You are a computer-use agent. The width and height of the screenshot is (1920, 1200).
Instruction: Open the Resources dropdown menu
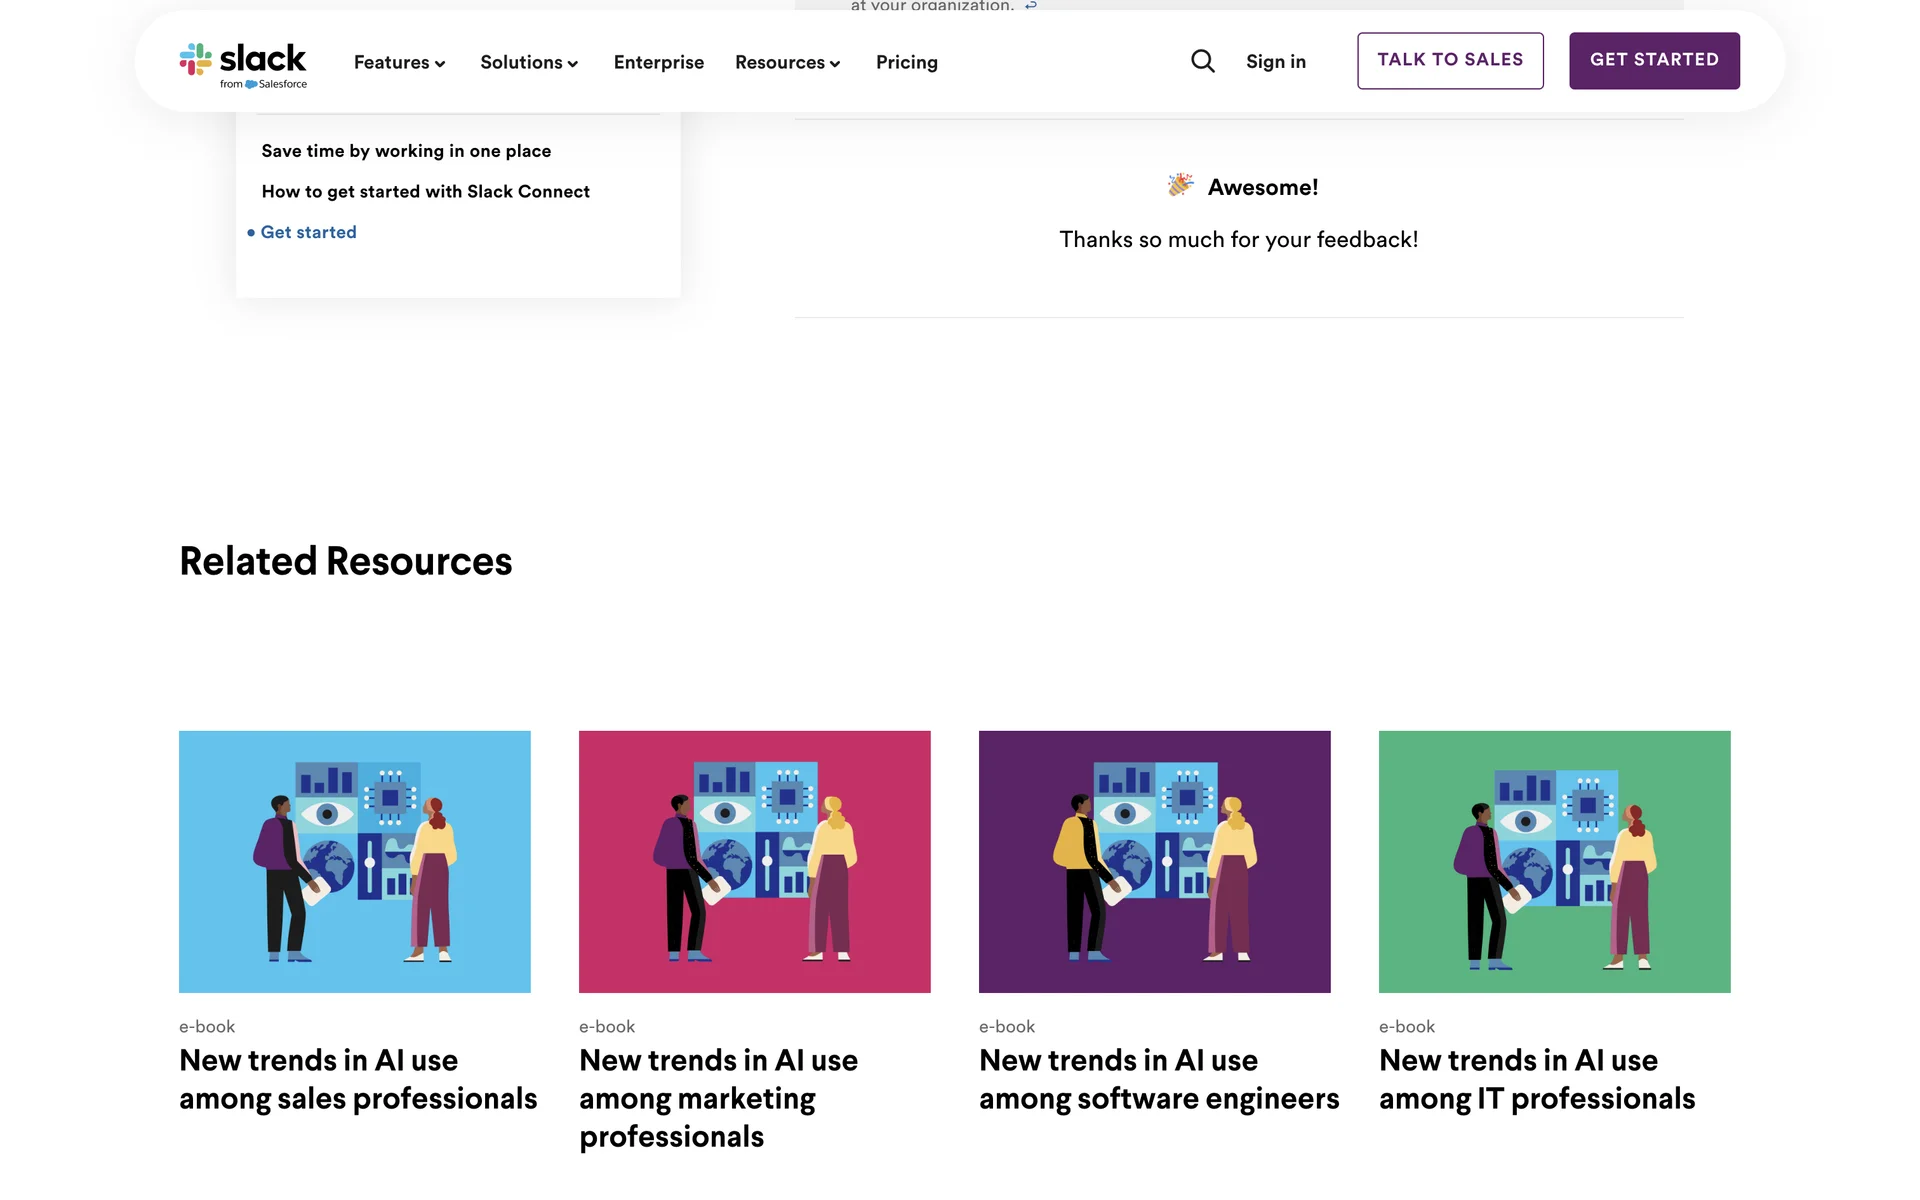(787, 63)
